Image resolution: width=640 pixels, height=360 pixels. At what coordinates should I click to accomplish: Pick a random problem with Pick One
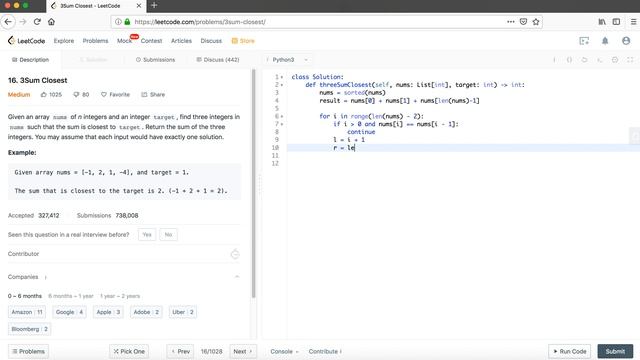point(129,351)
